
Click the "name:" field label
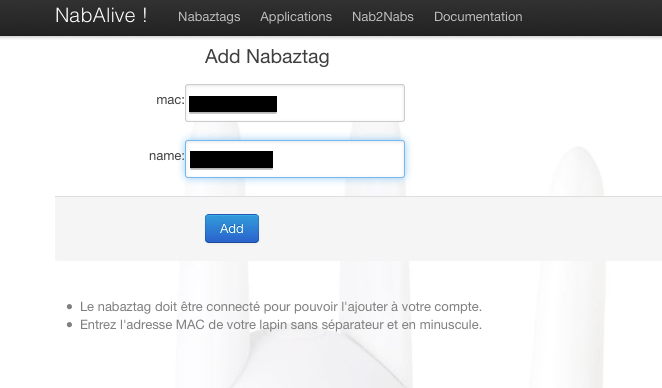tap(167, 156)
